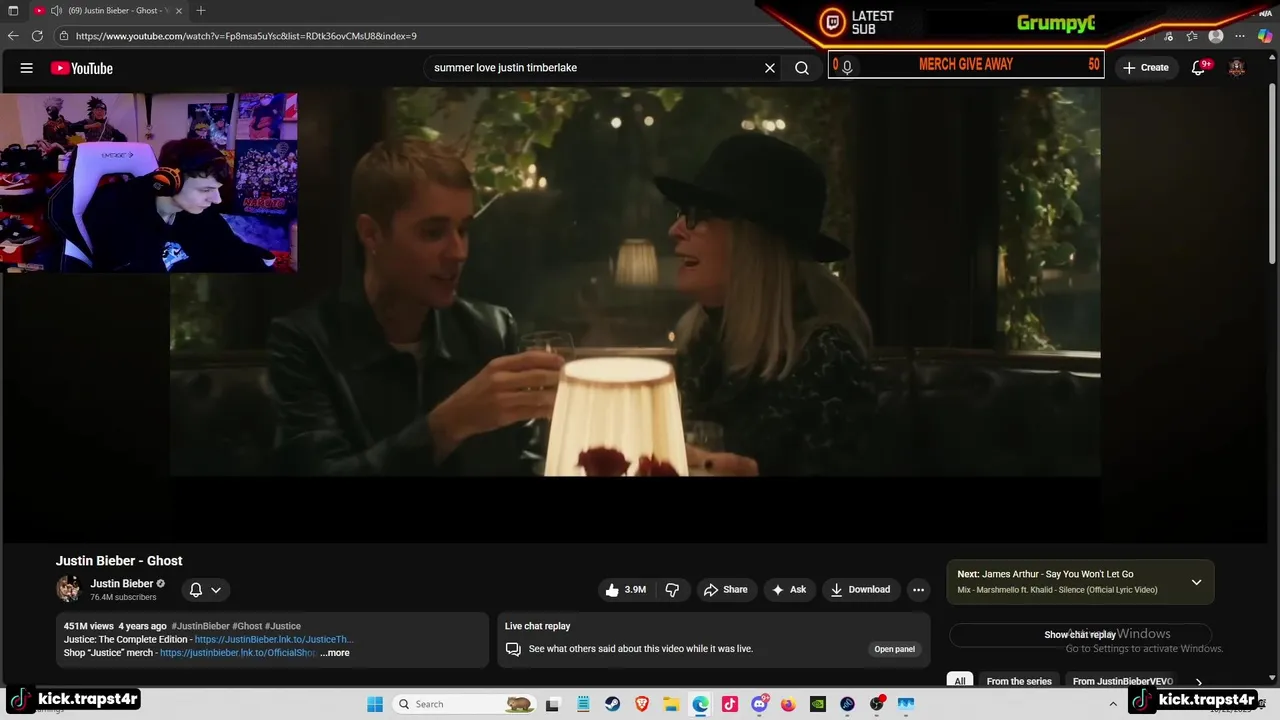
Task: Open the YouTube account avatar menu
Action: point(1237,68)
